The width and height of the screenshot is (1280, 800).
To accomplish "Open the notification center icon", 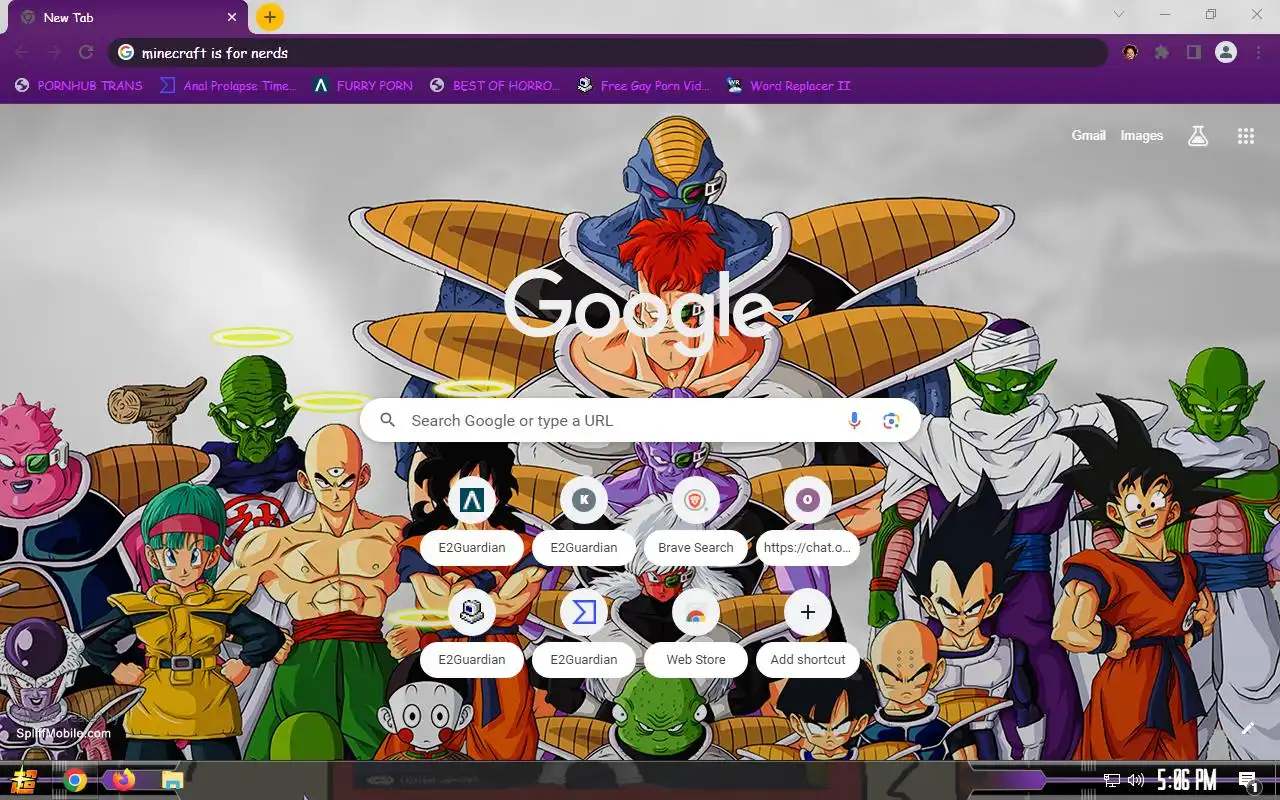I will pyautogui.click(x=1248, y=781).
